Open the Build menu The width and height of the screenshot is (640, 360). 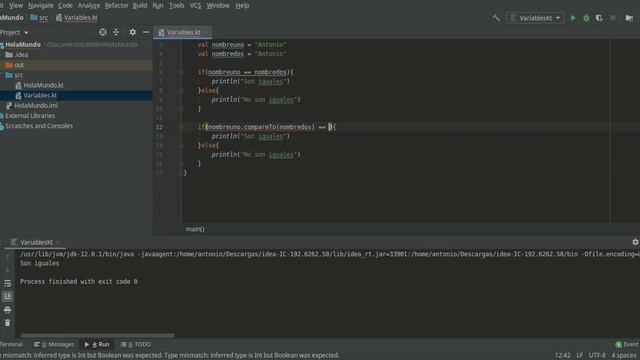(140, 6)
